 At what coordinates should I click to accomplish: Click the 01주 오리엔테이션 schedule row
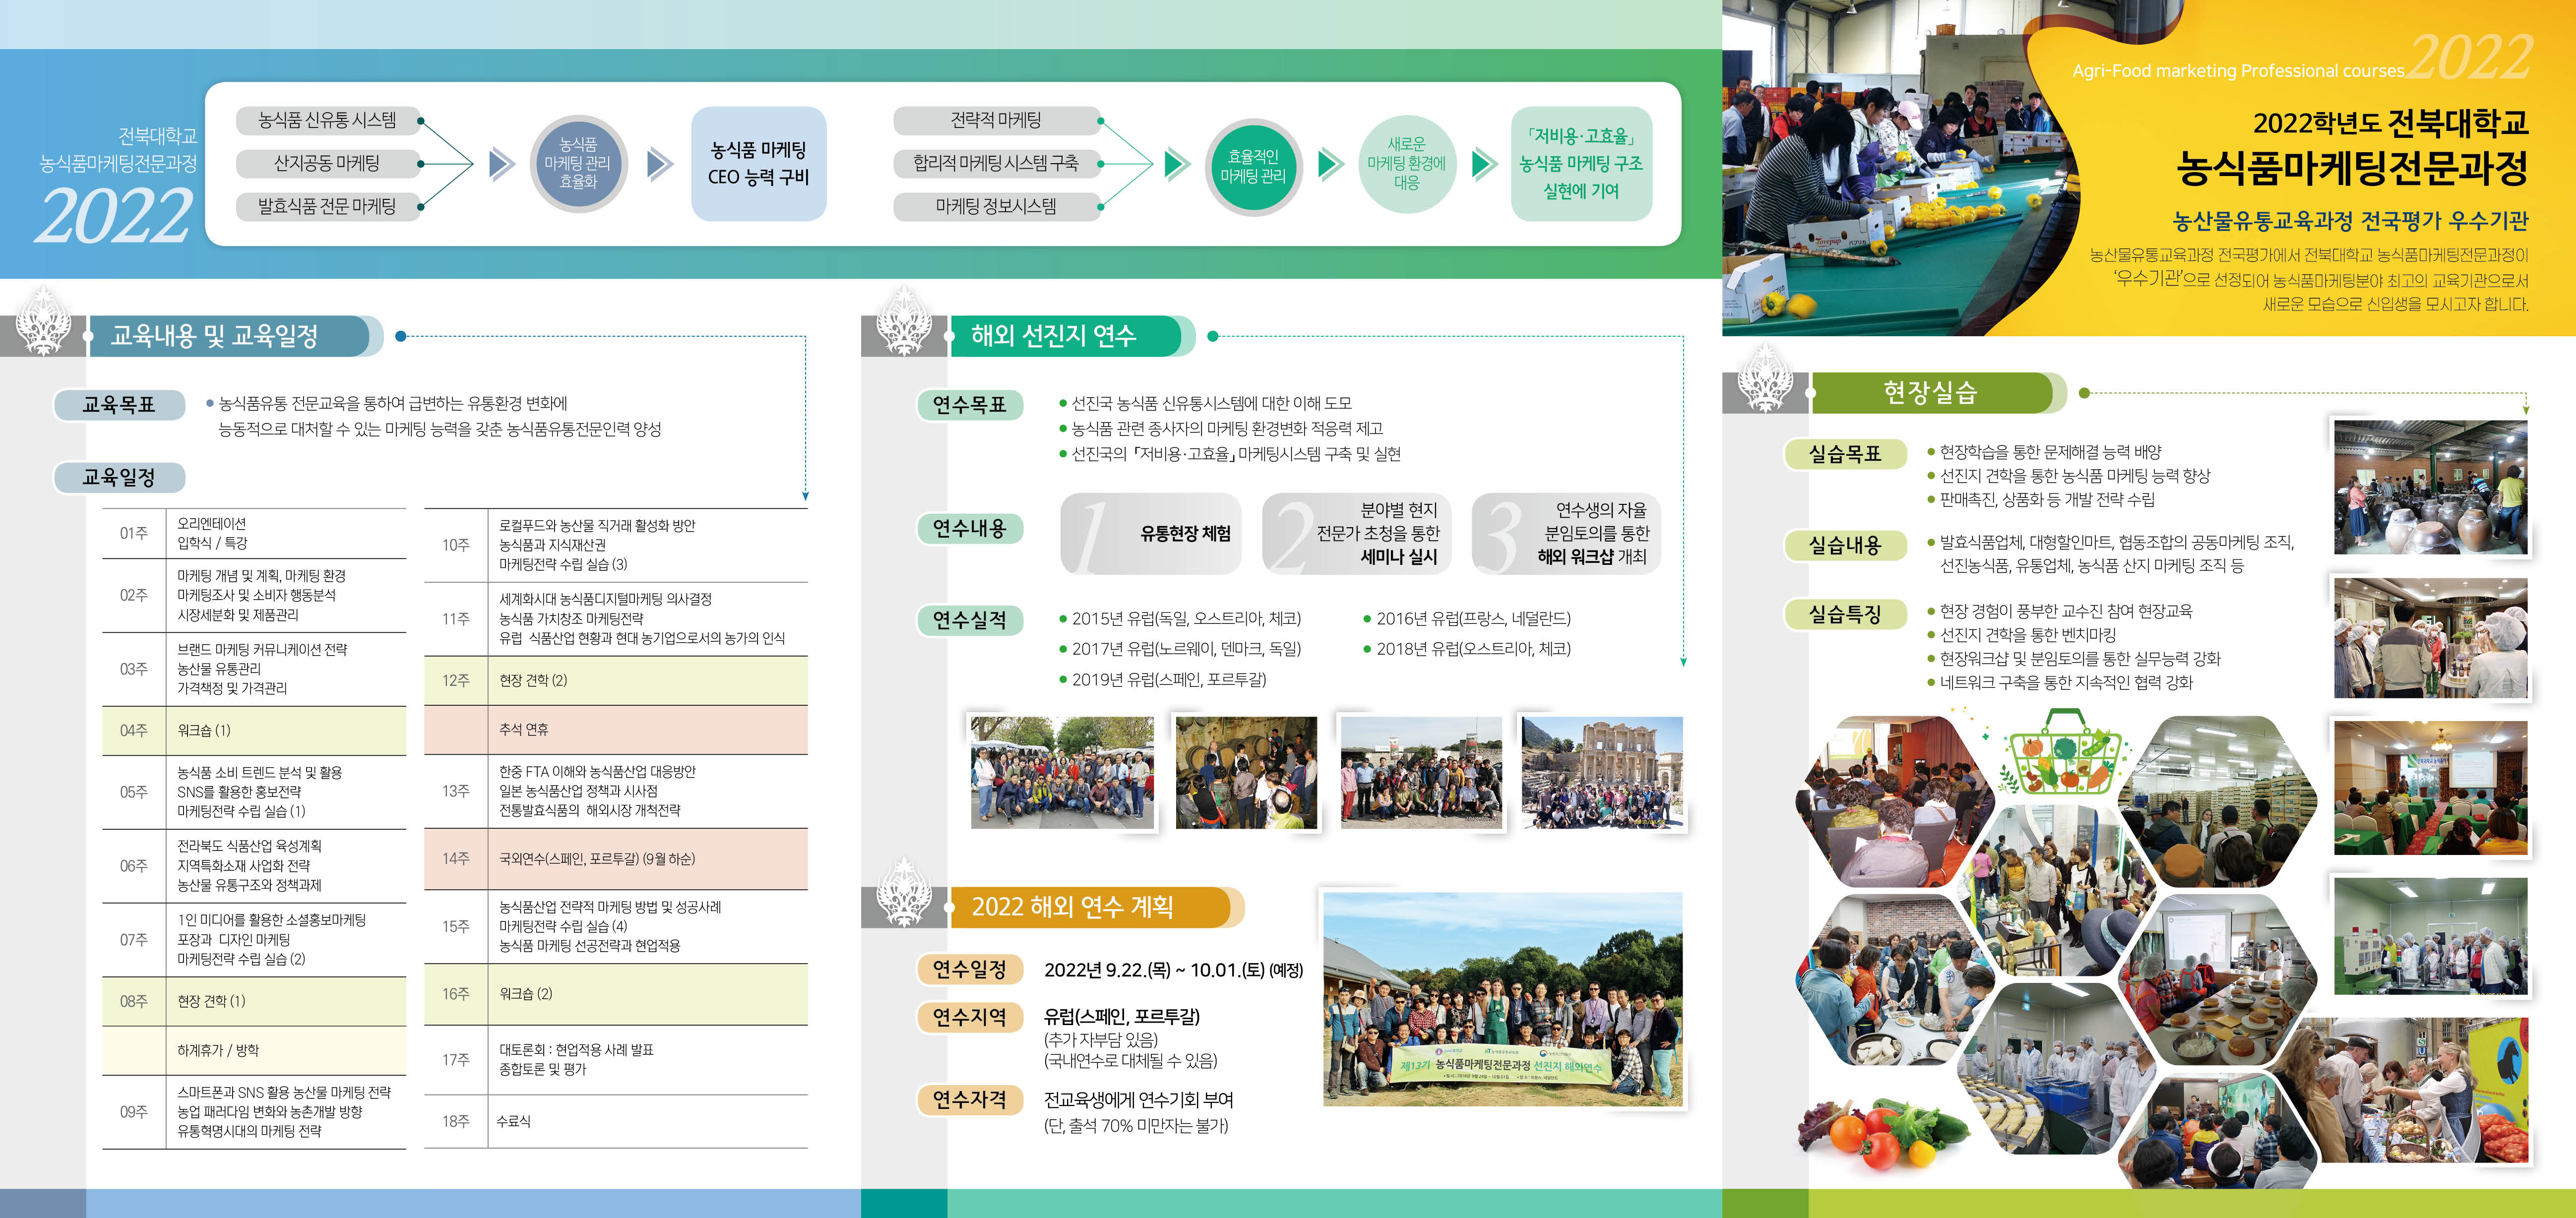(x=254, y=534)
